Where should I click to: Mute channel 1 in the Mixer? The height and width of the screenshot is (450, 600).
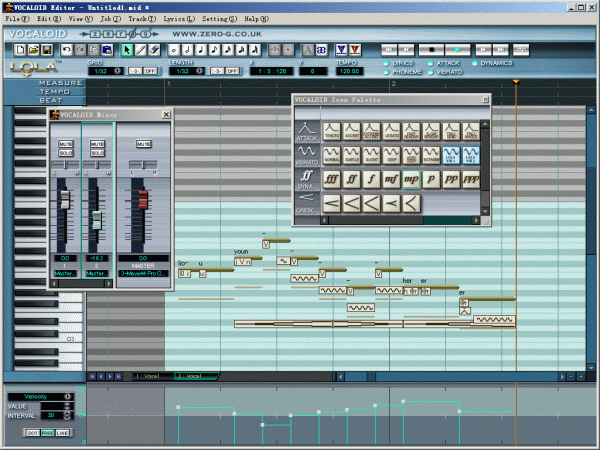65,144
